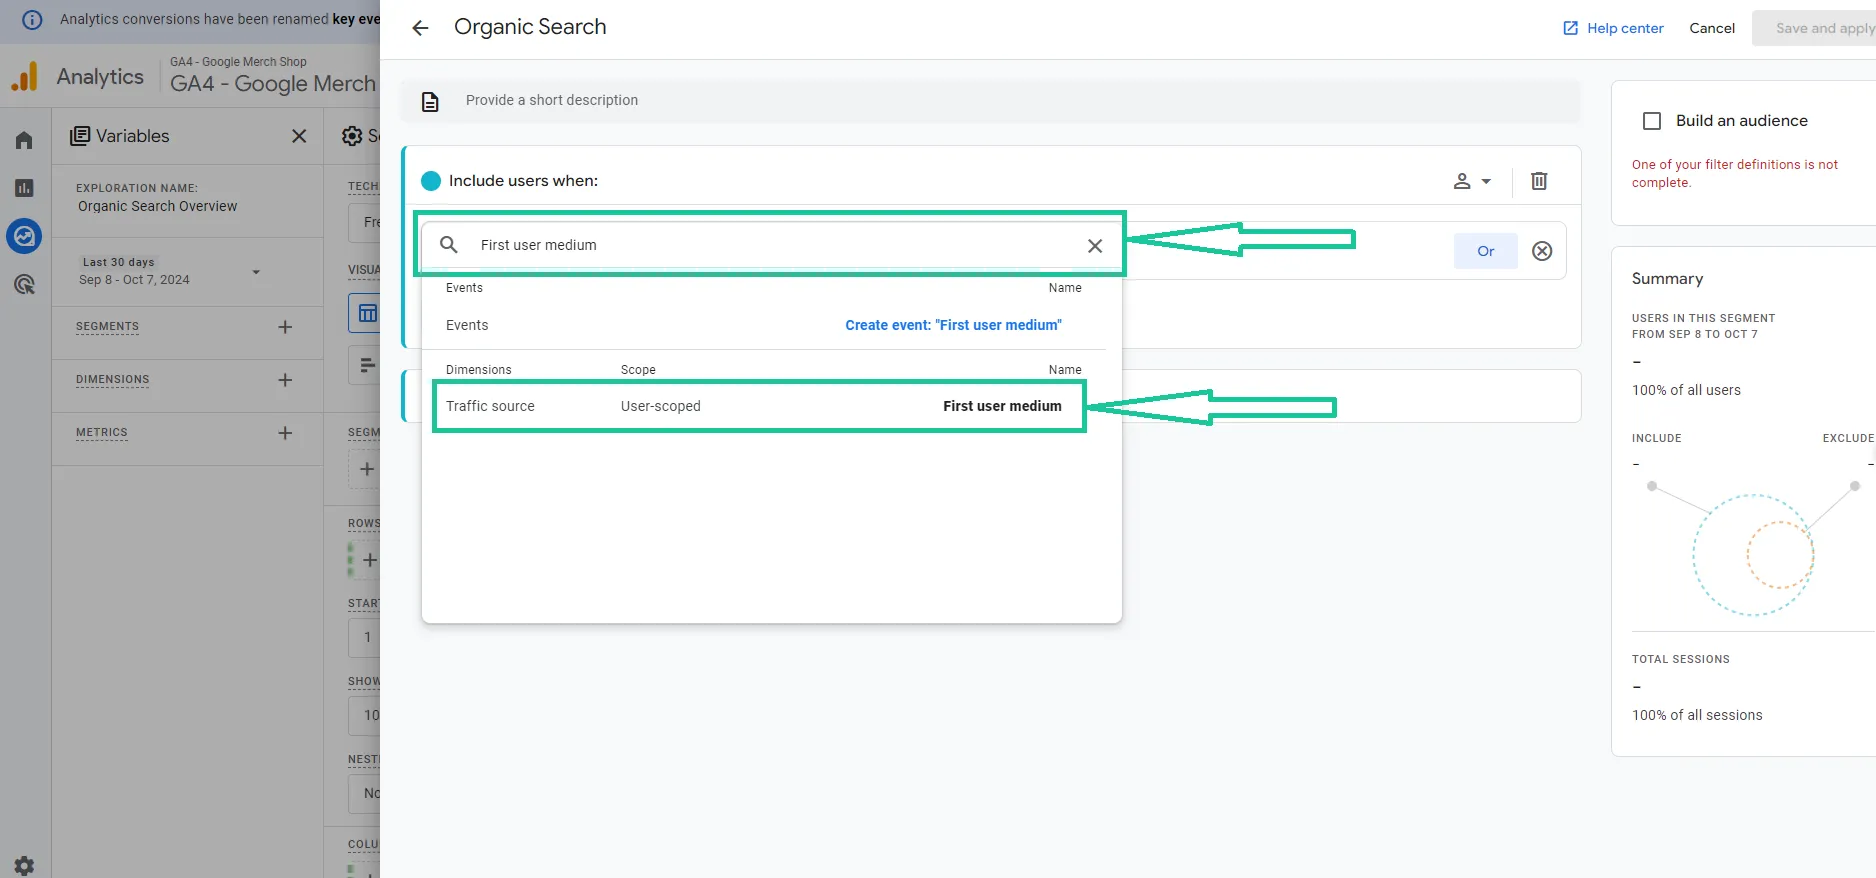The height and width of the screenshot is (878, 1876).
Task: Open the Home icon in sidebar
Action: [24, 140]
